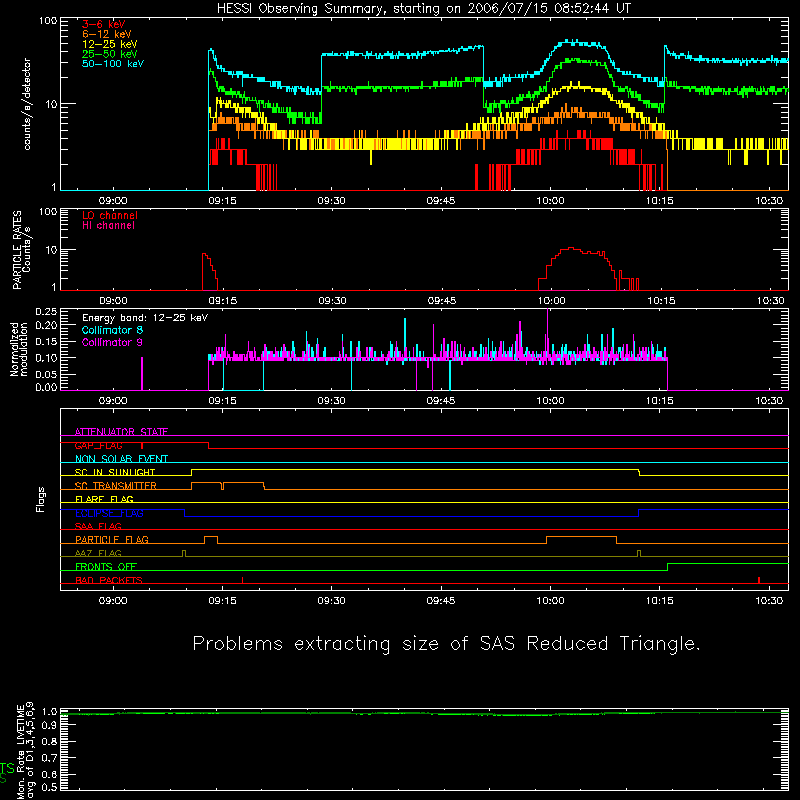Click the vertical 'Flags' axis label

click(40, 499)
